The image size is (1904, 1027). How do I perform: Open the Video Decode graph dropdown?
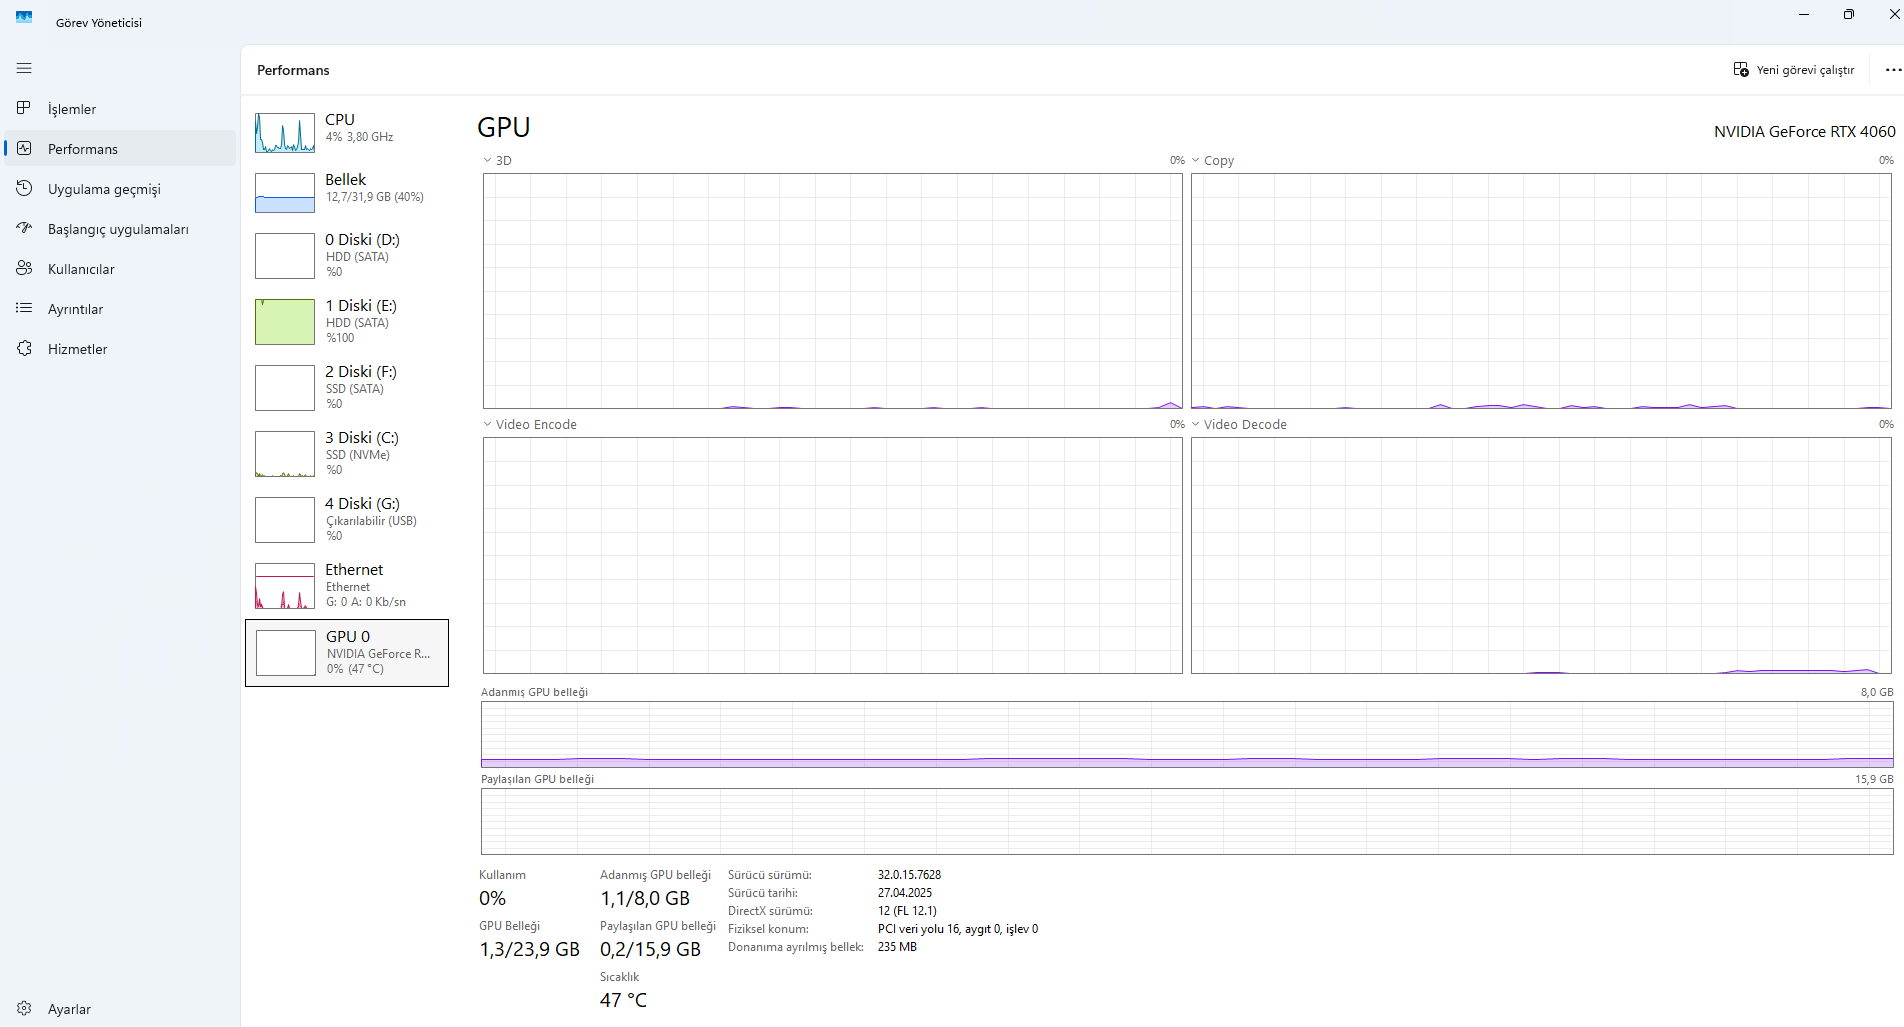click(x=1195, y=424)
